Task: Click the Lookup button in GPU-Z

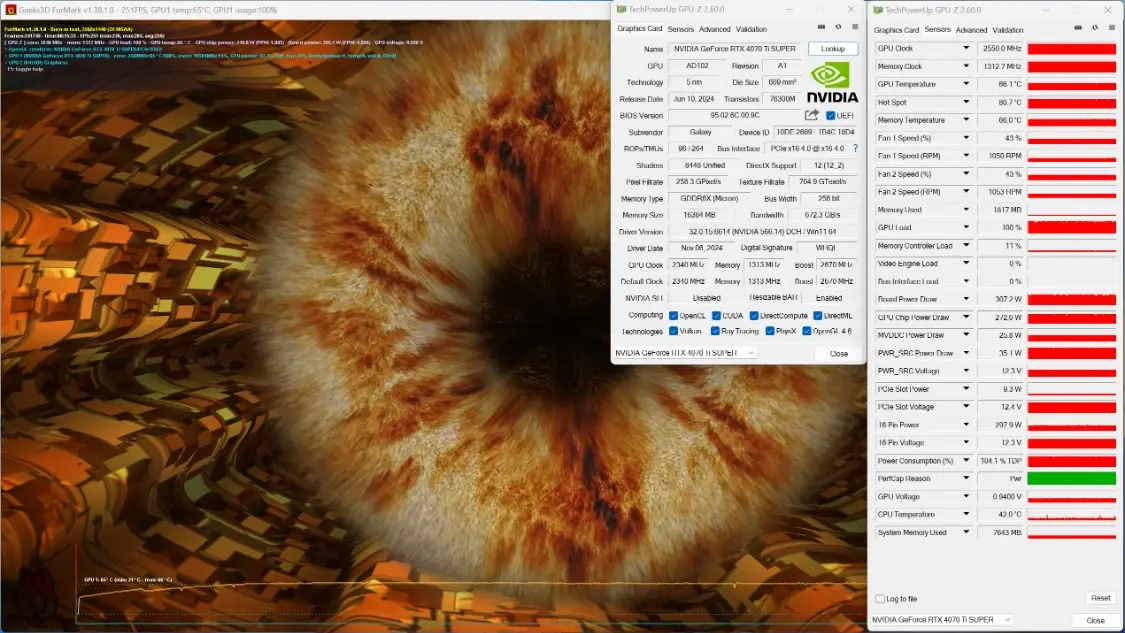Action: click(x=832, y=49)
